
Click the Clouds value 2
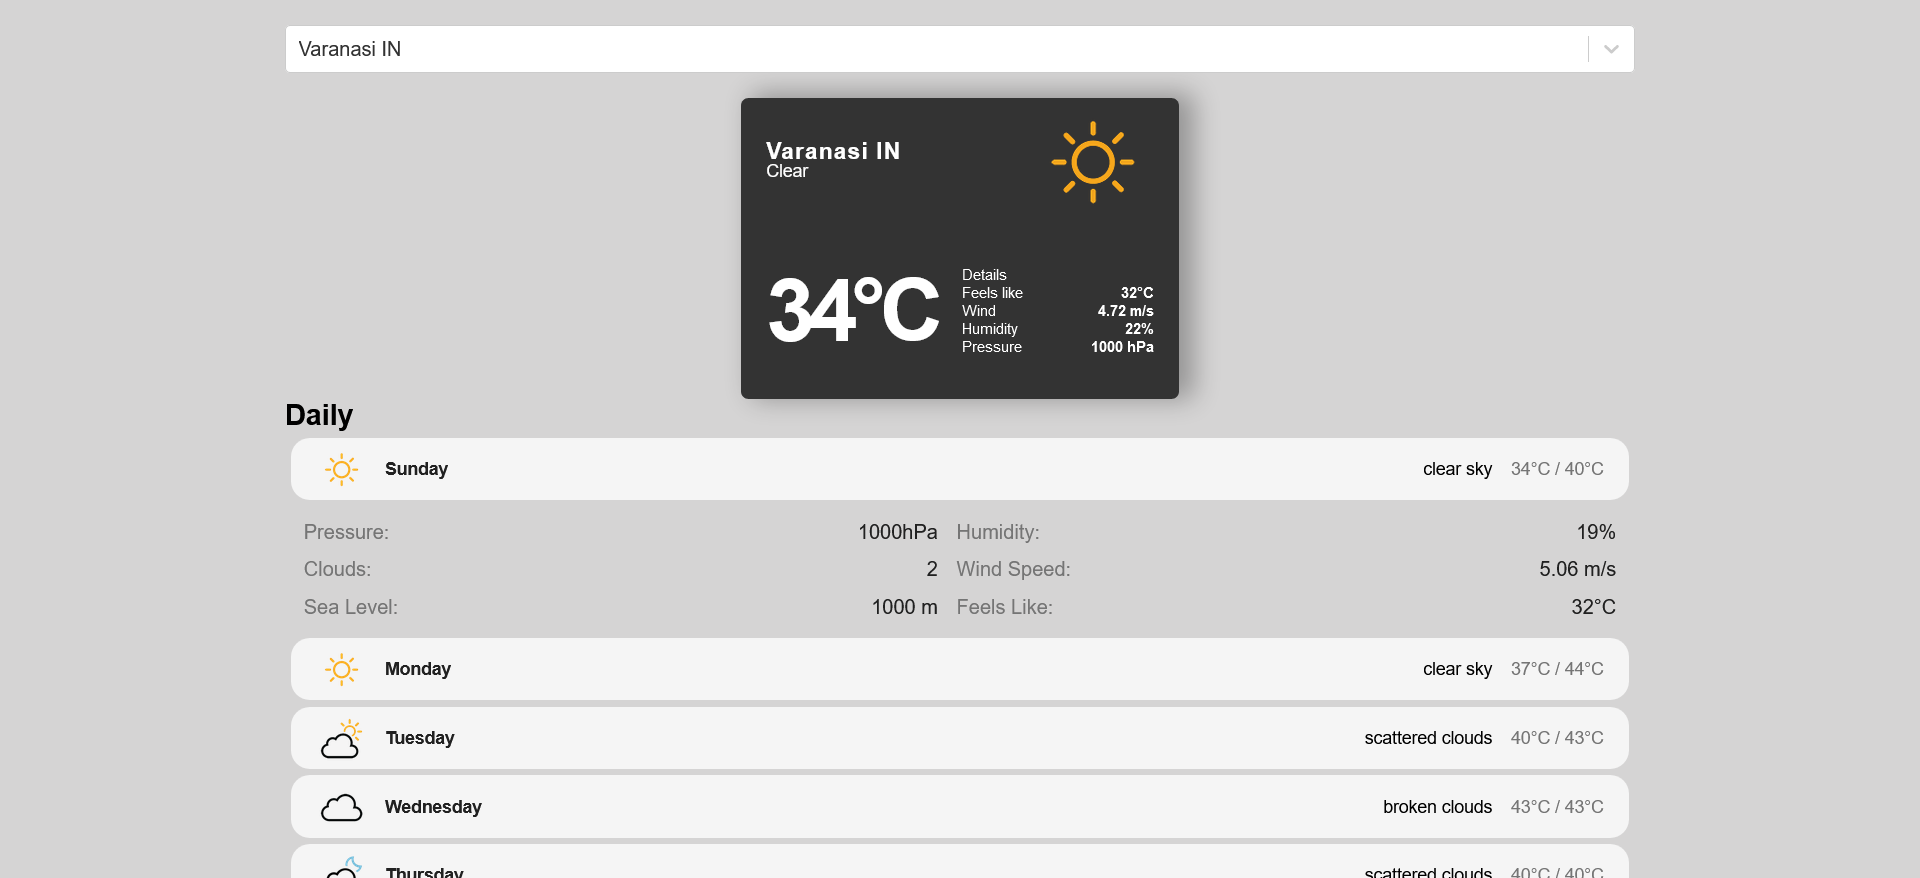932,569
